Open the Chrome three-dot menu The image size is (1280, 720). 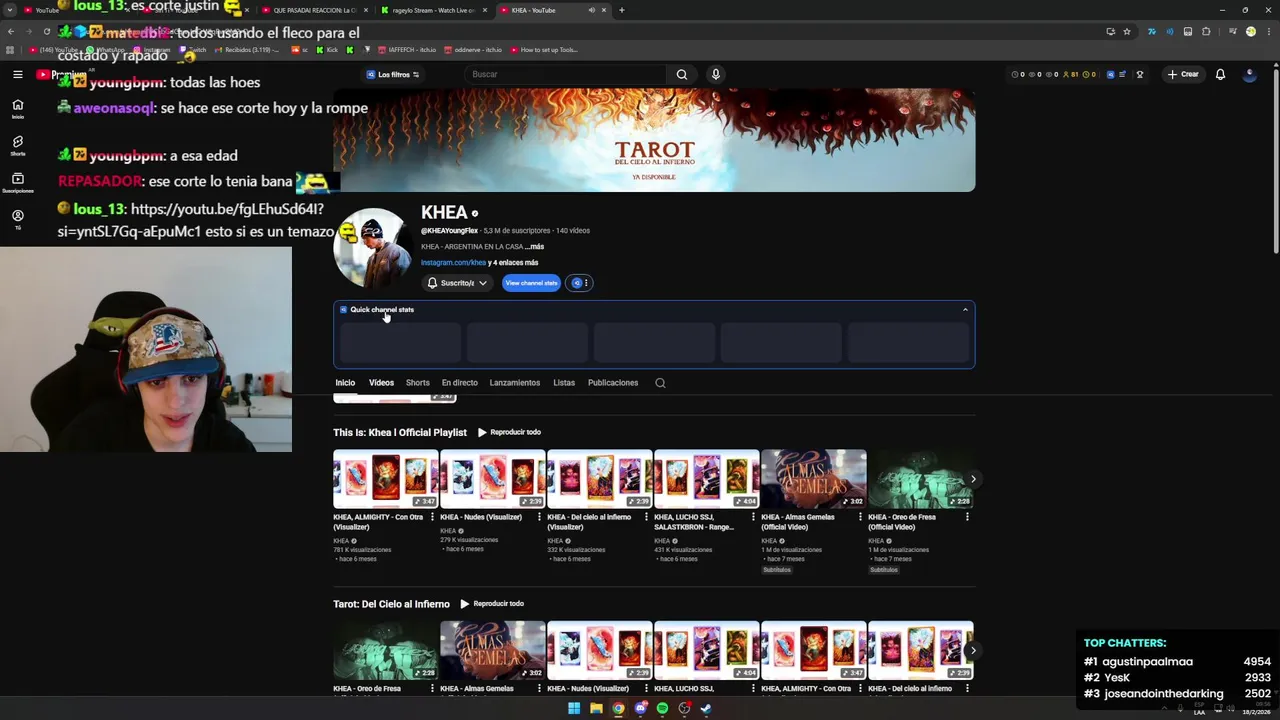tap(1268, 31)
